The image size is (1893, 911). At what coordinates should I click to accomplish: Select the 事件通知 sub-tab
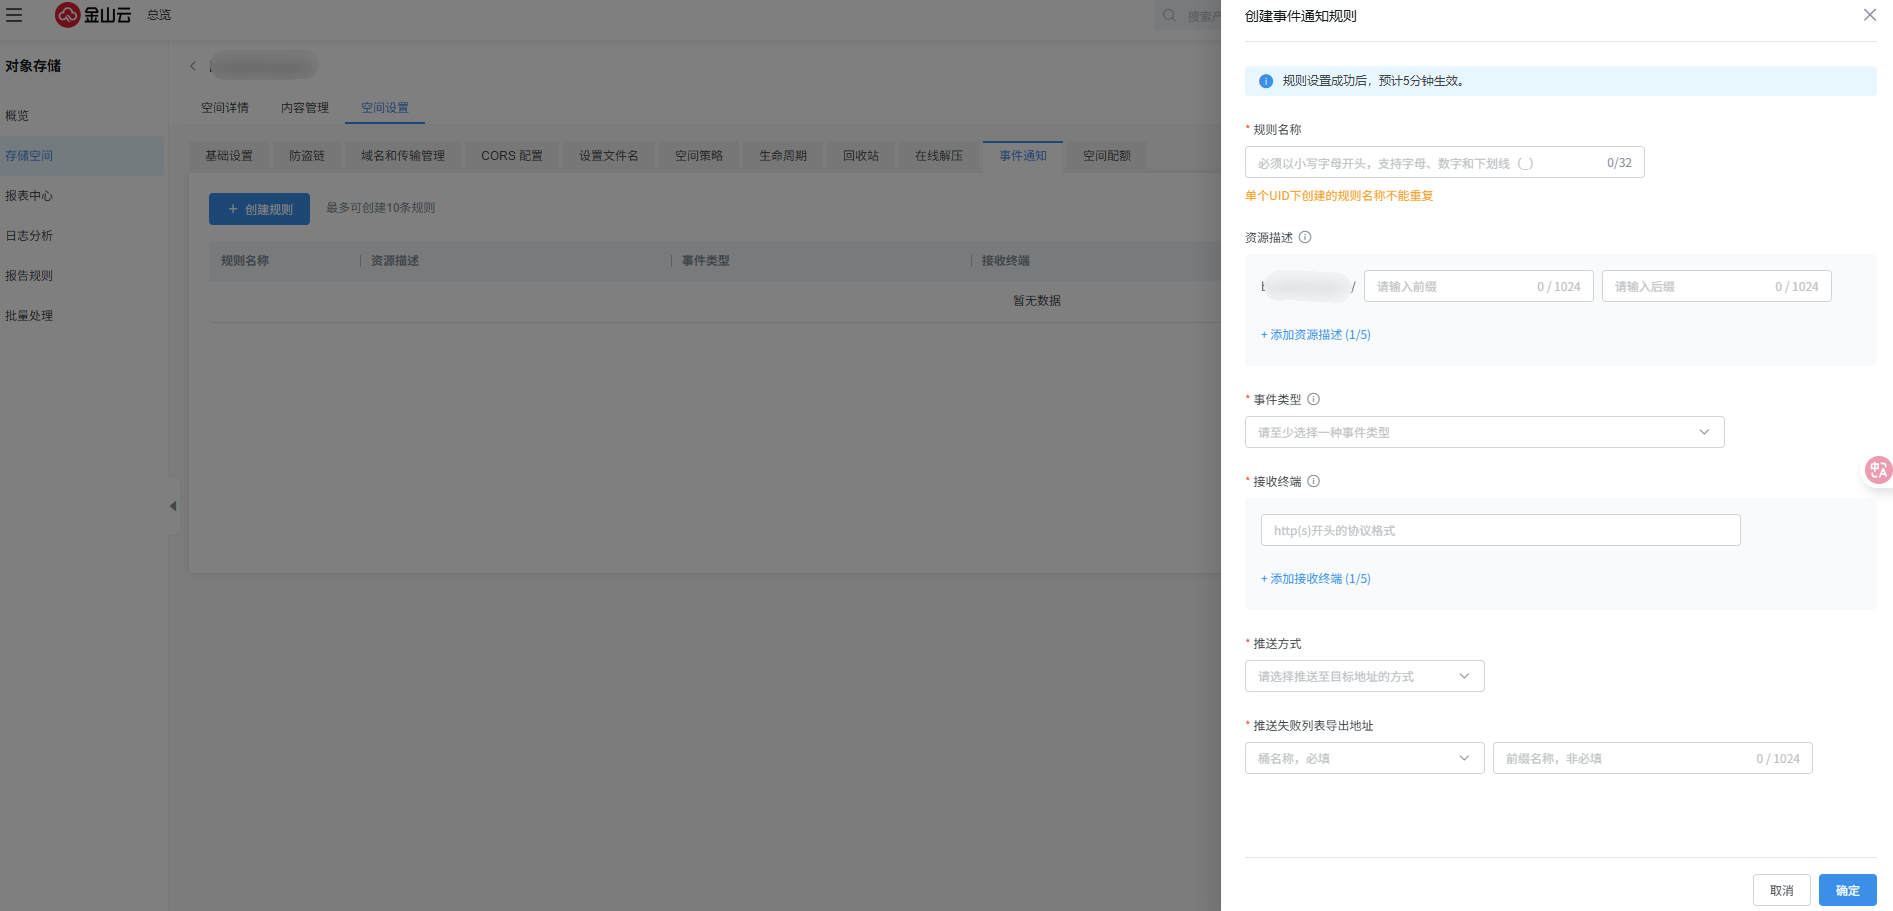1023,156
